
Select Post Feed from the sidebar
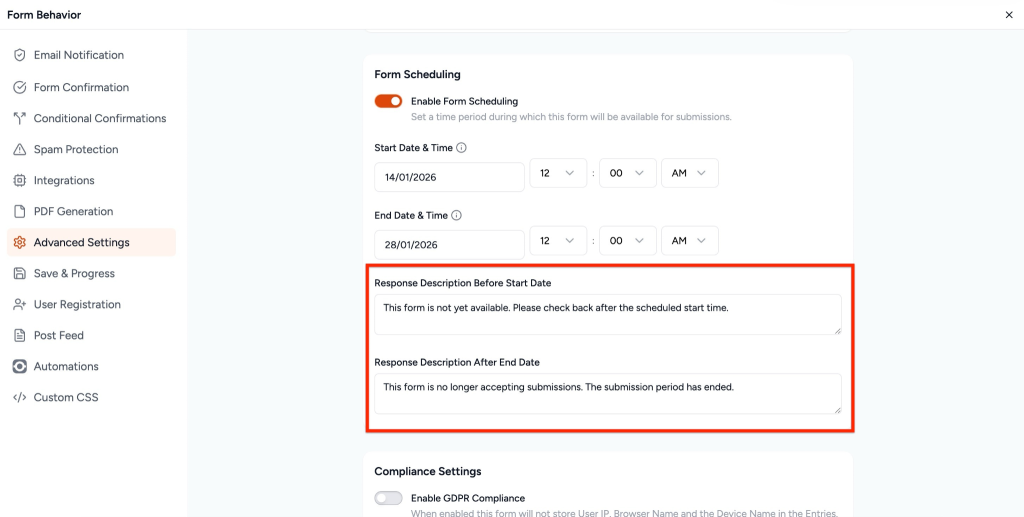coord(58,335)
